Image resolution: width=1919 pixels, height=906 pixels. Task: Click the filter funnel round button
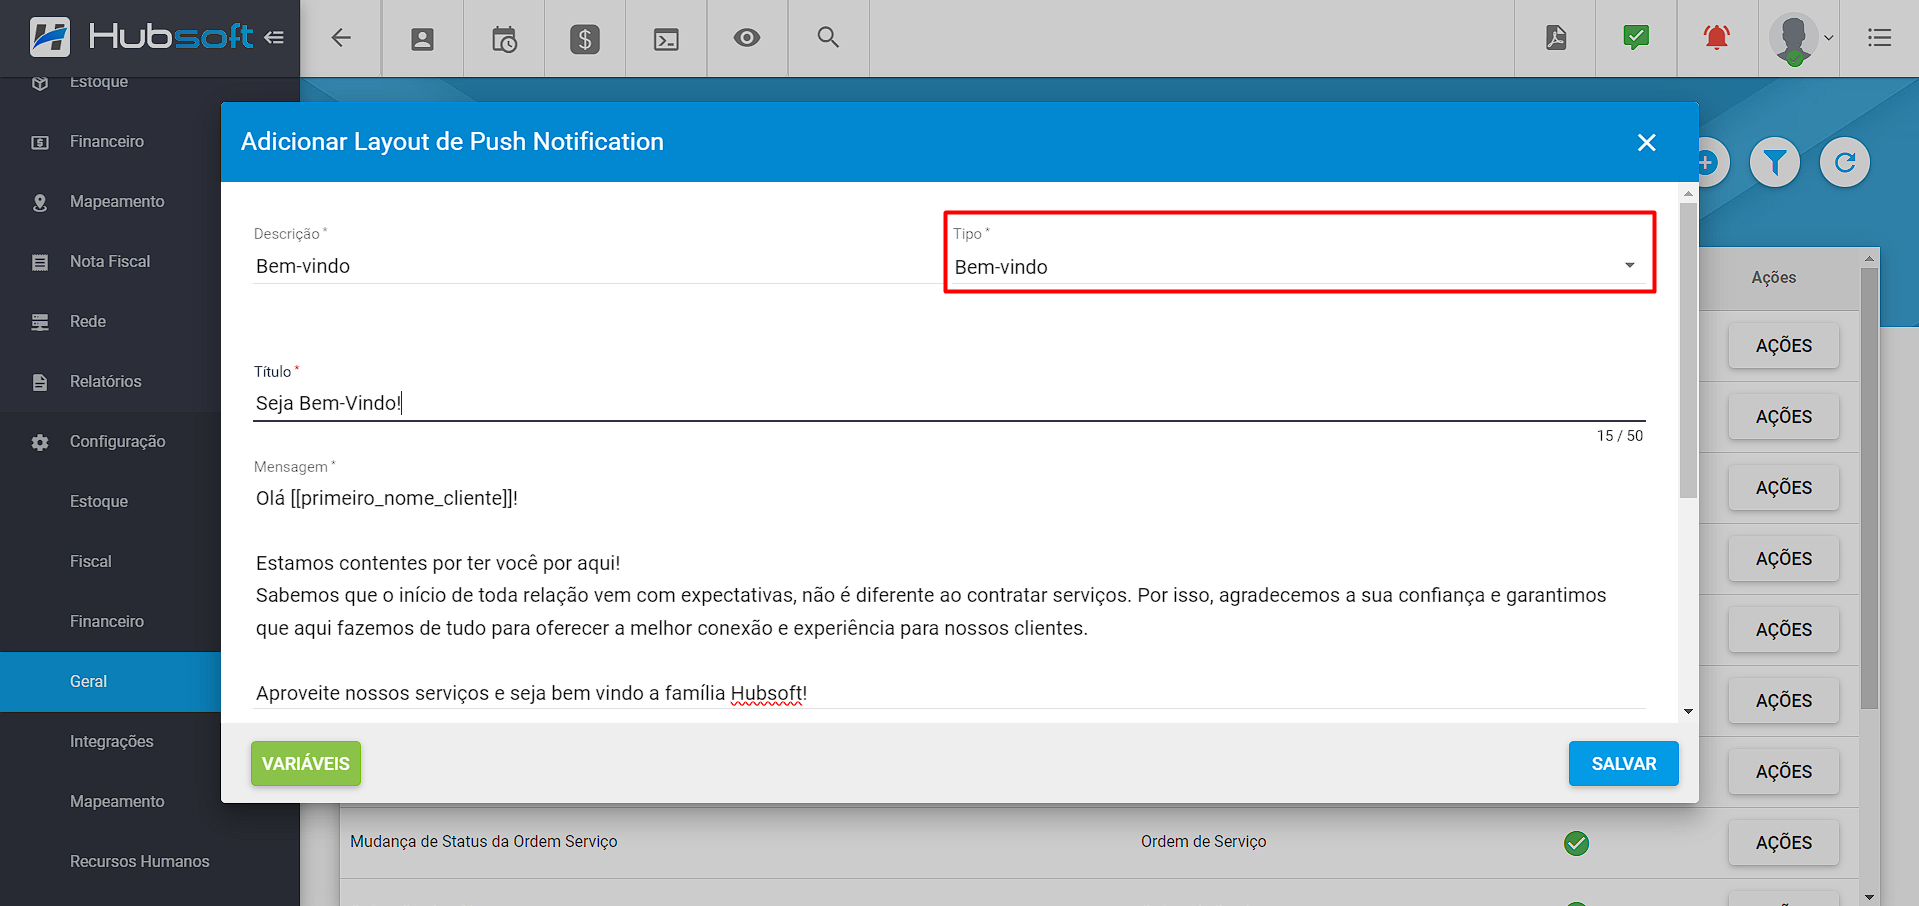pos(1775,162)
